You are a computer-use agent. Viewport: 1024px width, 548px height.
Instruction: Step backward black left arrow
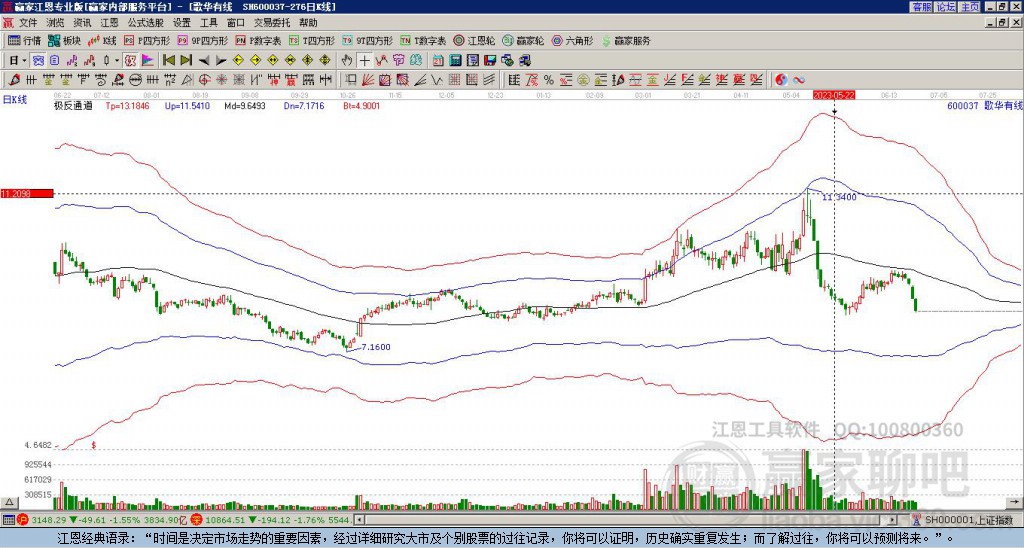click(x=204, y=61)
